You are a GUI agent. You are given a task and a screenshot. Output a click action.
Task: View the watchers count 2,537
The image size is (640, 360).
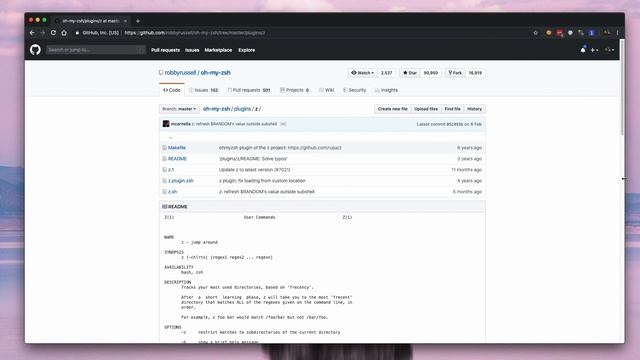[387, 73]
